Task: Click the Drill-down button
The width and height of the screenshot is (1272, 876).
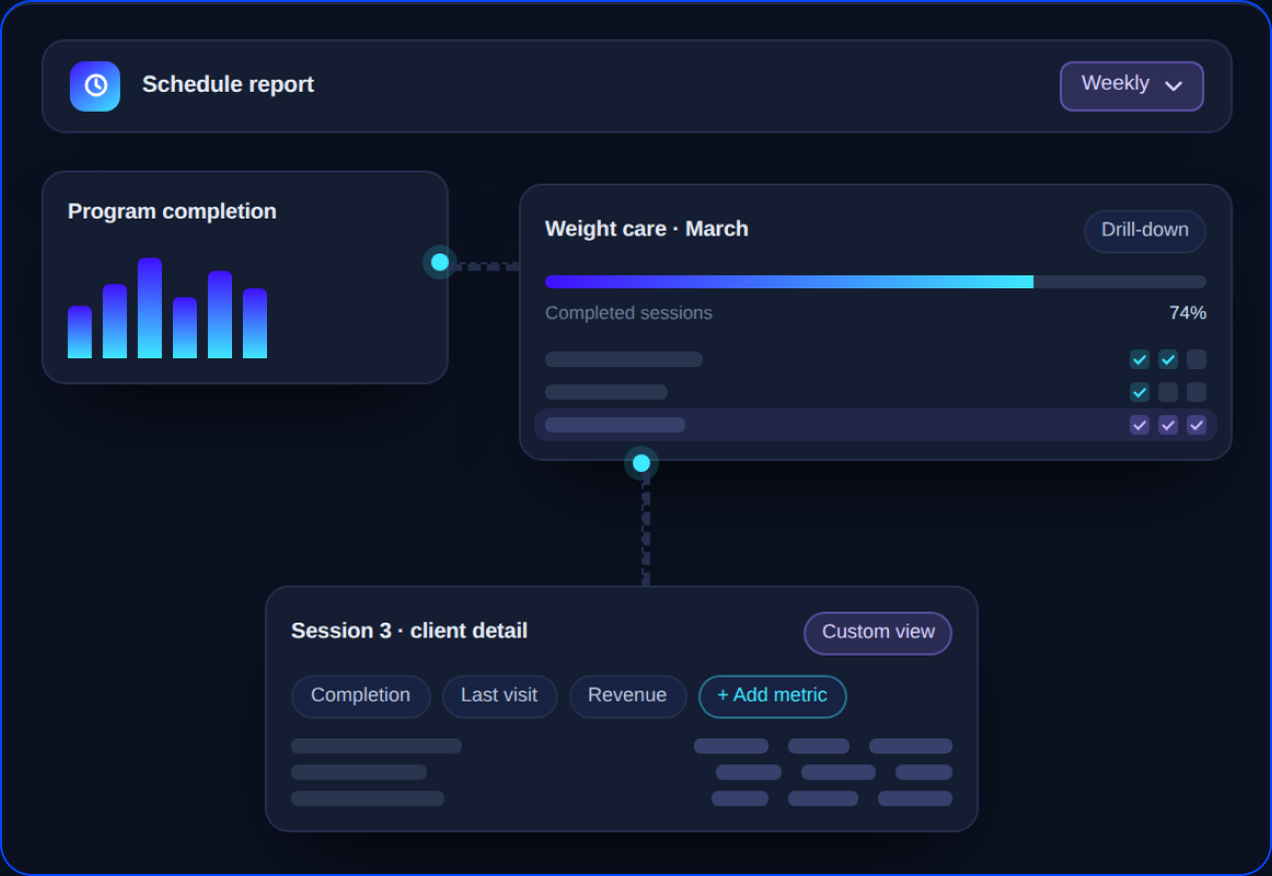Action: click(1145, 231)
